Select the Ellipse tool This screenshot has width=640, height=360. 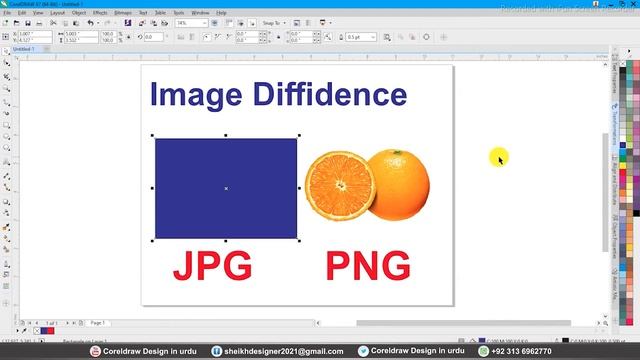click(6, 137)
